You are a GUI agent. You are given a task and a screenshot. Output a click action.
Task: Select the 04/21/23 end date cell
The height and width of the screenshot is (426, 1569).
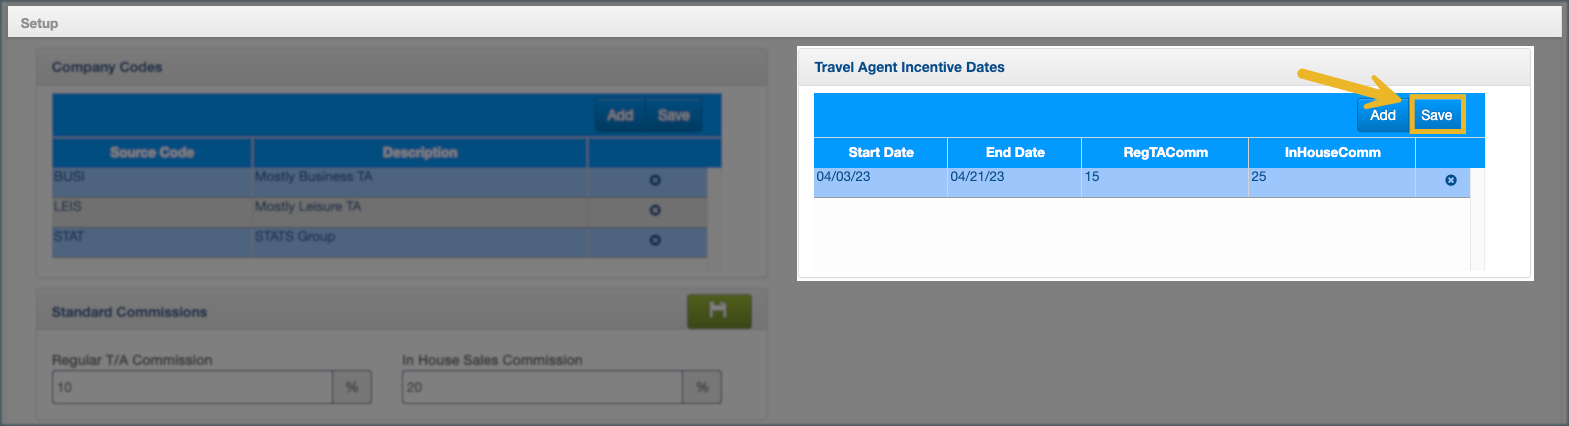coord(1013,181)
